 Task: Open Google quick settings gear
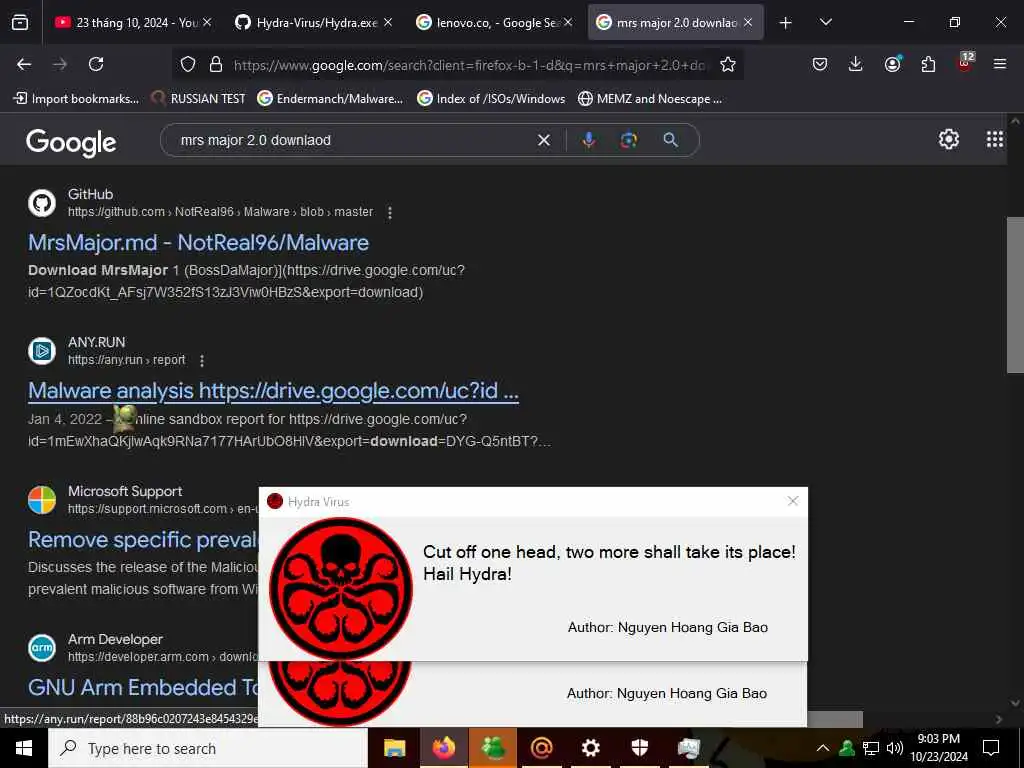click(948, 139)
